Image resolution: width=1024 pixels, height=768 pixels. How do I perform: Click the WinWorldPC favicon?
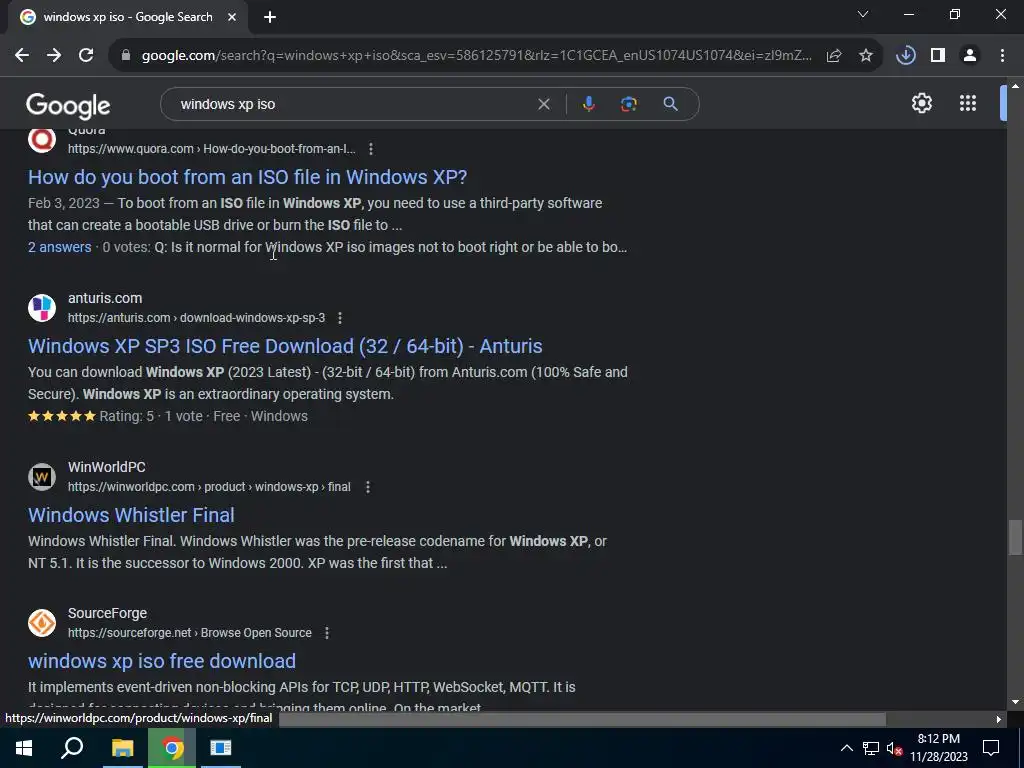42,477
